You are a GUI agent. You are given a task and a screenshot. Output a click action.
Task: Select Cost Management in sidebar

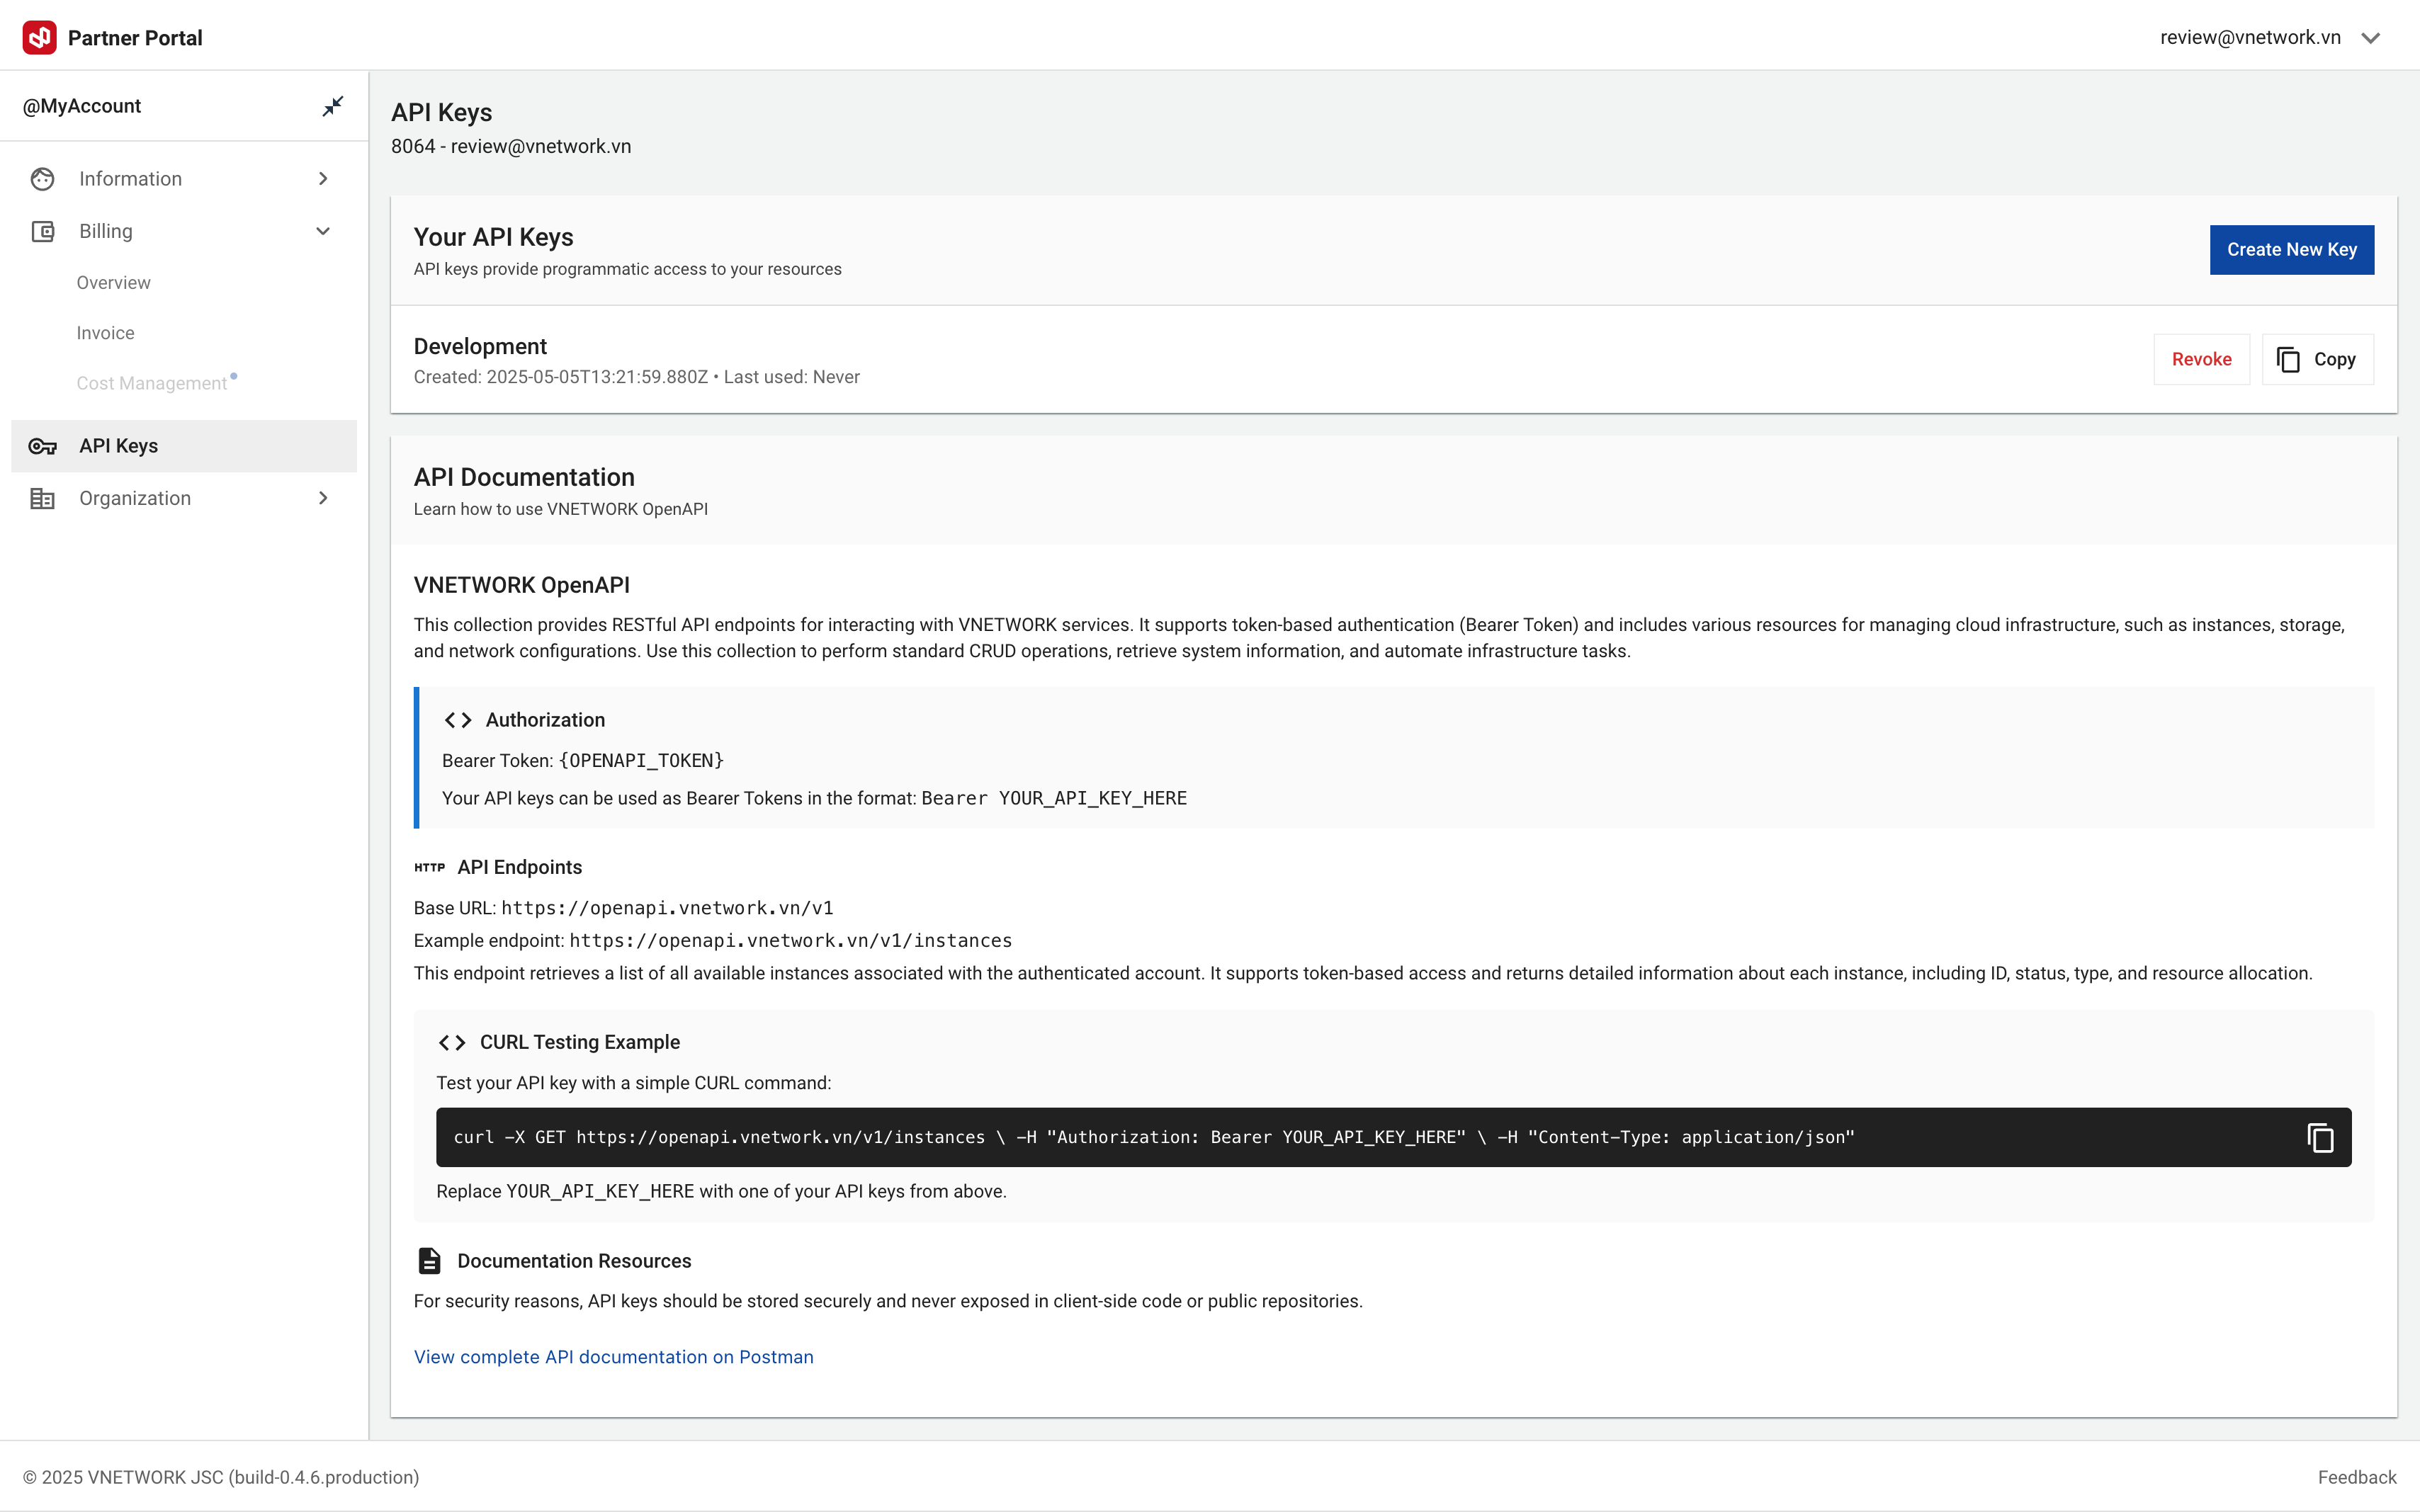coord(151,383)
